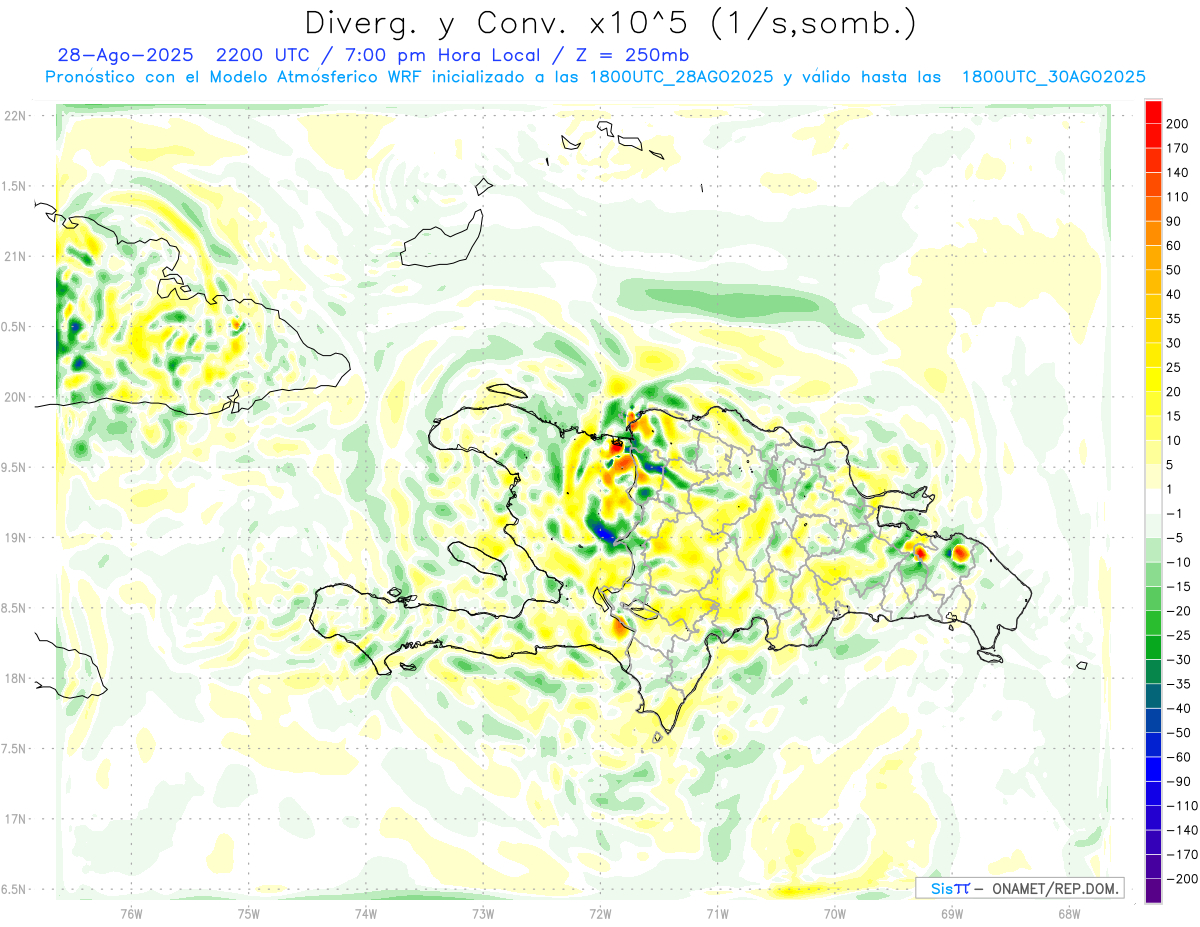This screenshot has height=927, width=1200.
Task: Click the 'ONAMET/REP.DOM.' credit label
Action: [x=1053, y=889]
